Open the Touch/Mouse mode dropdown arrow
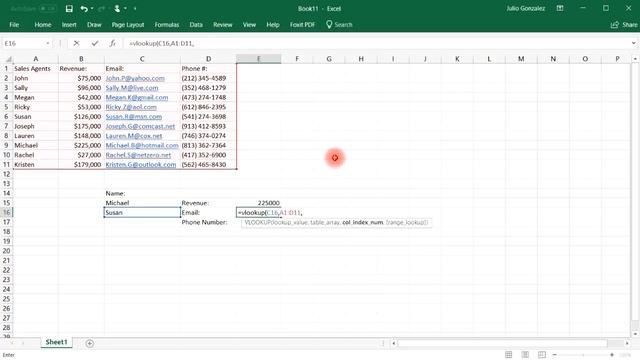This screenshot has width=640, height=360. point(125,9)
